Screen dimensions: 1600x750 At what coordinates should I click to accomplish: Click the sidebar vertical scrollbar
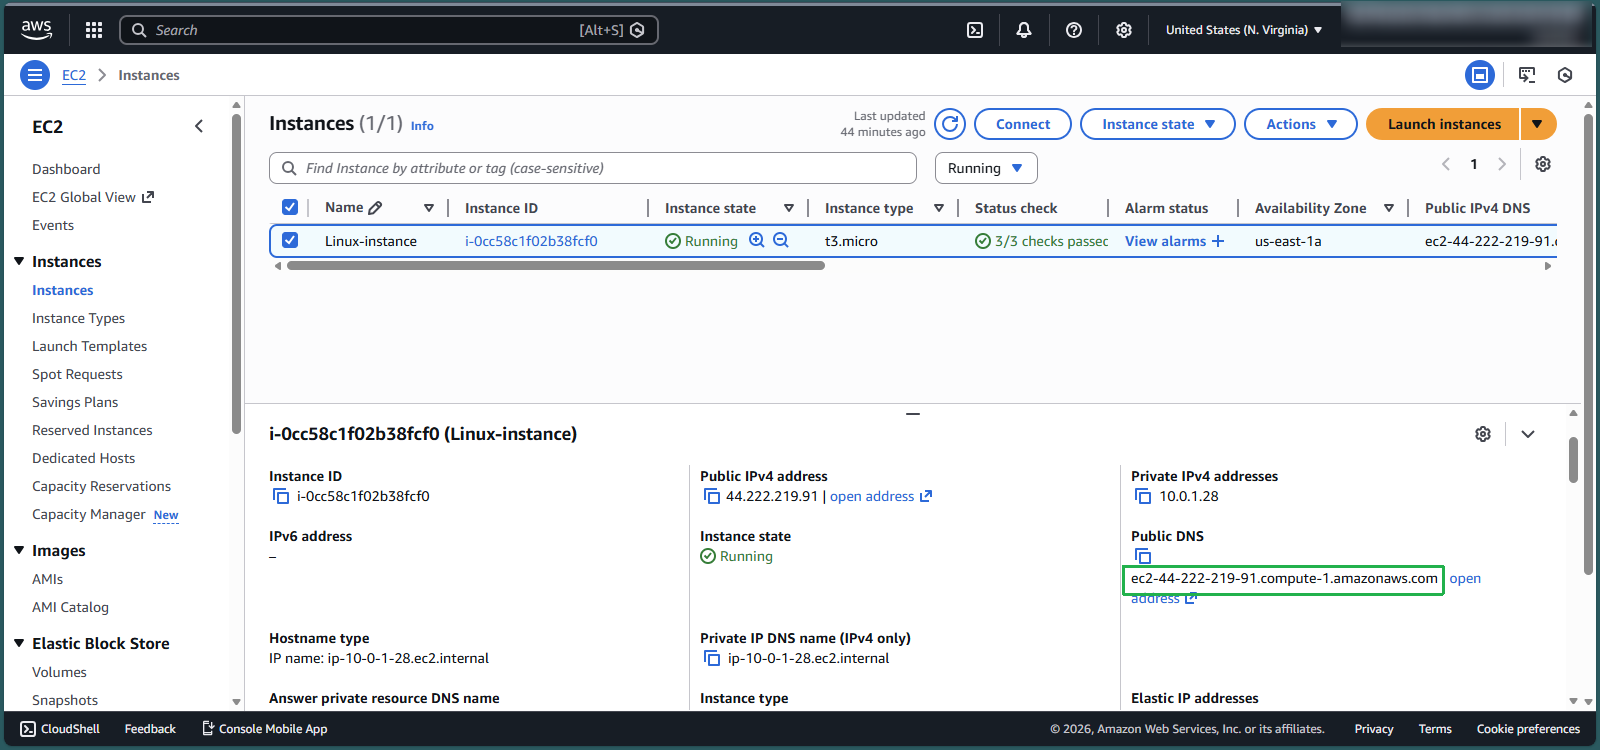236,273
